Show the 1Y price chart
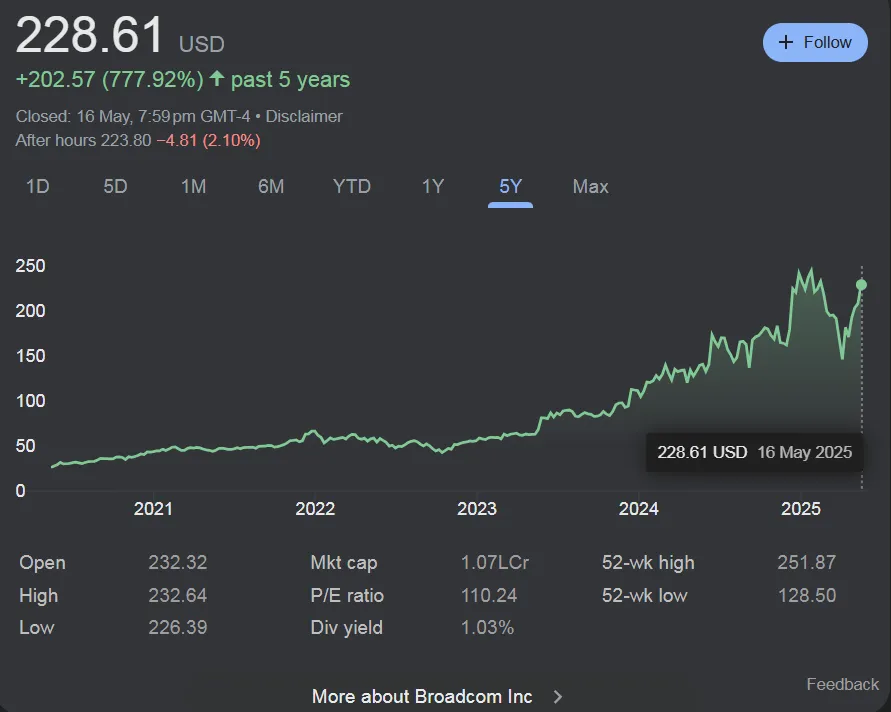The height and width of the screenshot is (712, 891). (432, 186)
